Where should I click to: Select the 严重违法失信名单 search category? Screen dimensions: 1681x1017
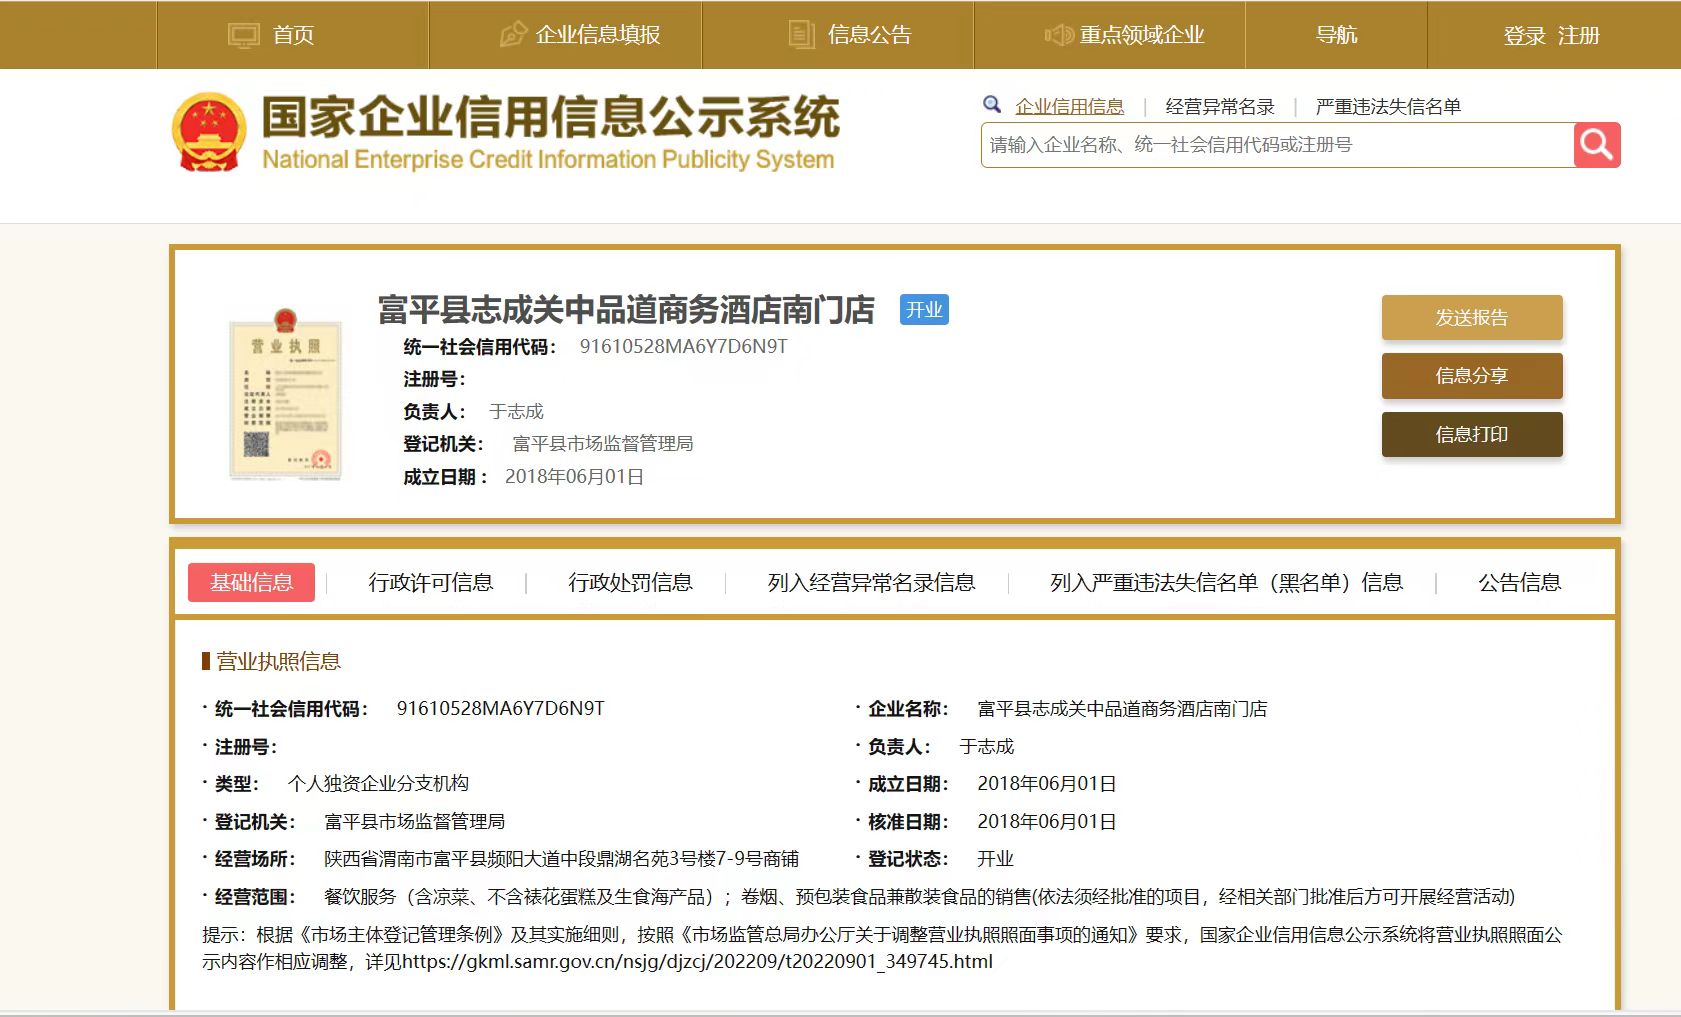pos(1388,107)
